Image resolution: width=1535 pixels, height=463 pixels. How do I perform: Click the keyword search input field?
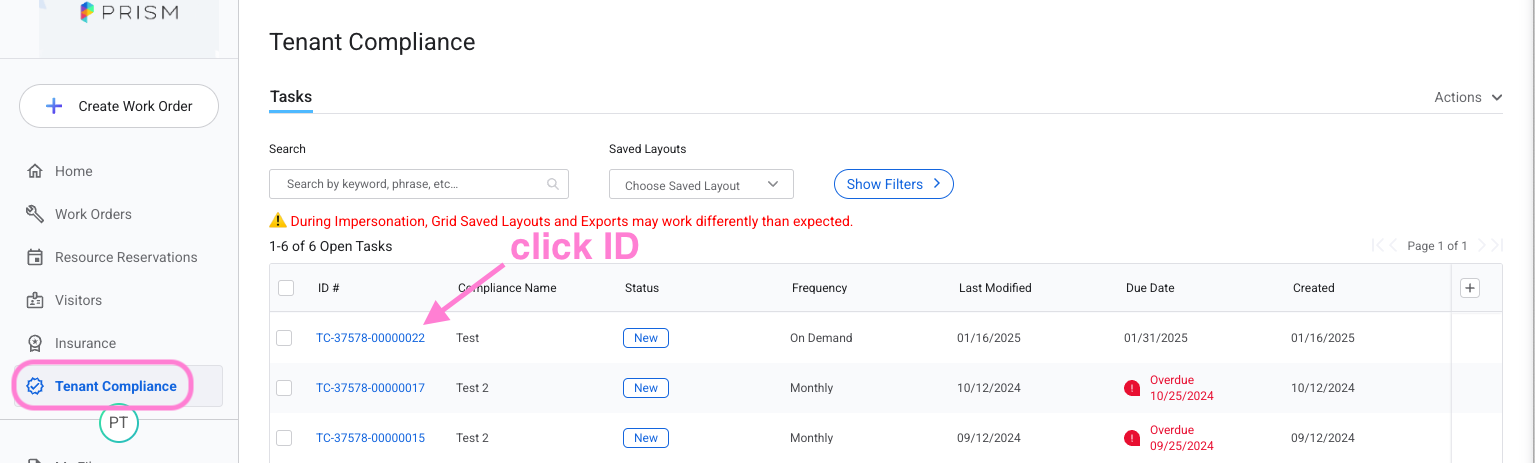click(410, 184)
